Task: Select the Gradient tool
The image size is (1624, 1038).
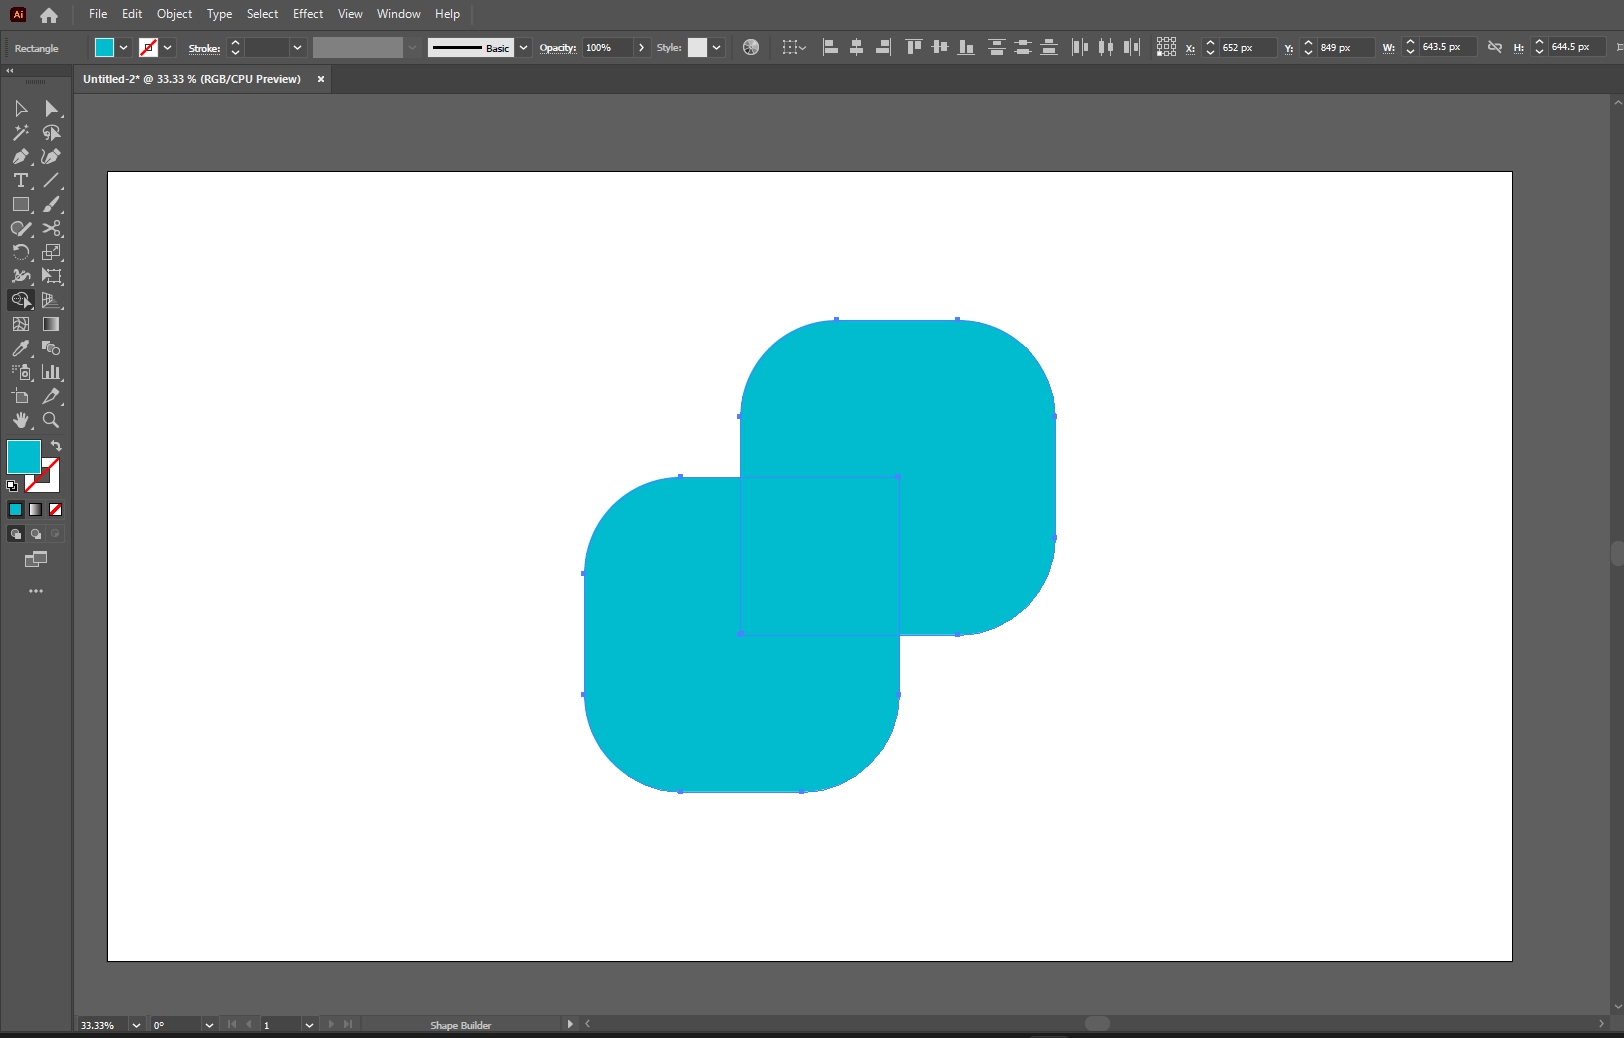Action: [x=51, y=324]
